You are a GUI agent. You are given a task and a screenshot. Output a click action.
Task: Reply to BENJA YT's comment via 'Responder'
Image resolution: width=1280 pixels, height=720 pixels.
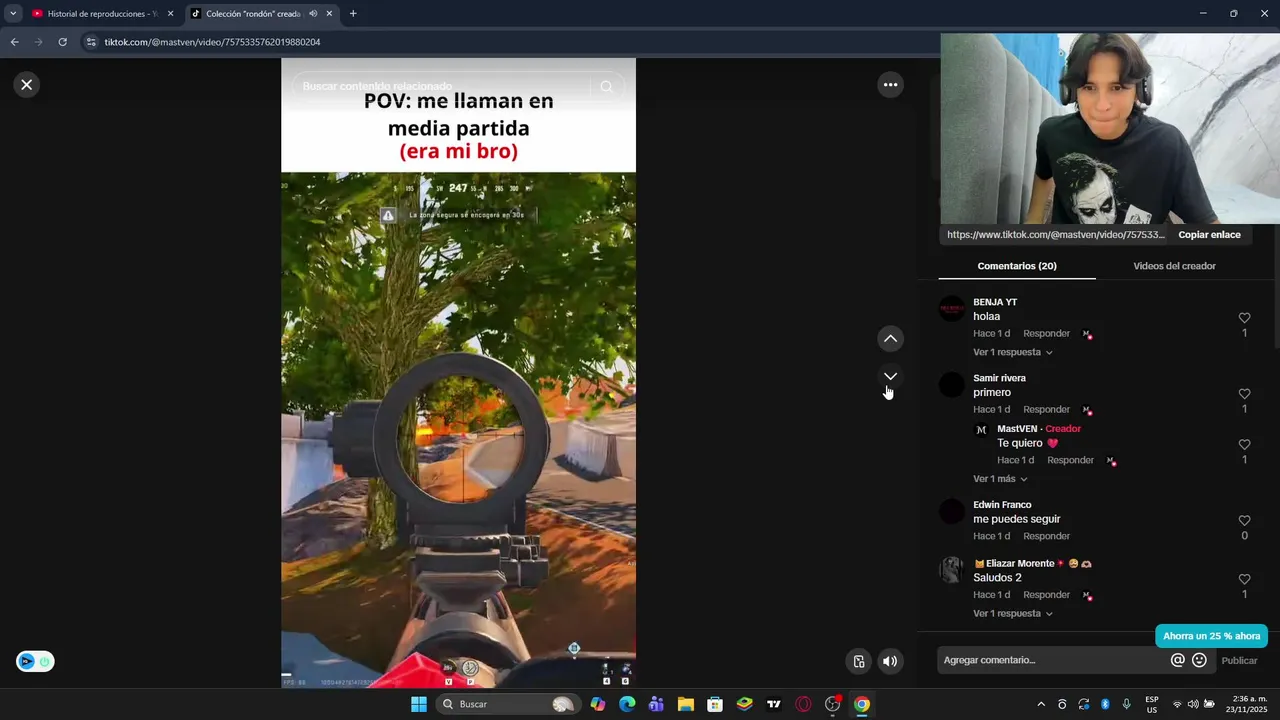(x=1046, y=333)
